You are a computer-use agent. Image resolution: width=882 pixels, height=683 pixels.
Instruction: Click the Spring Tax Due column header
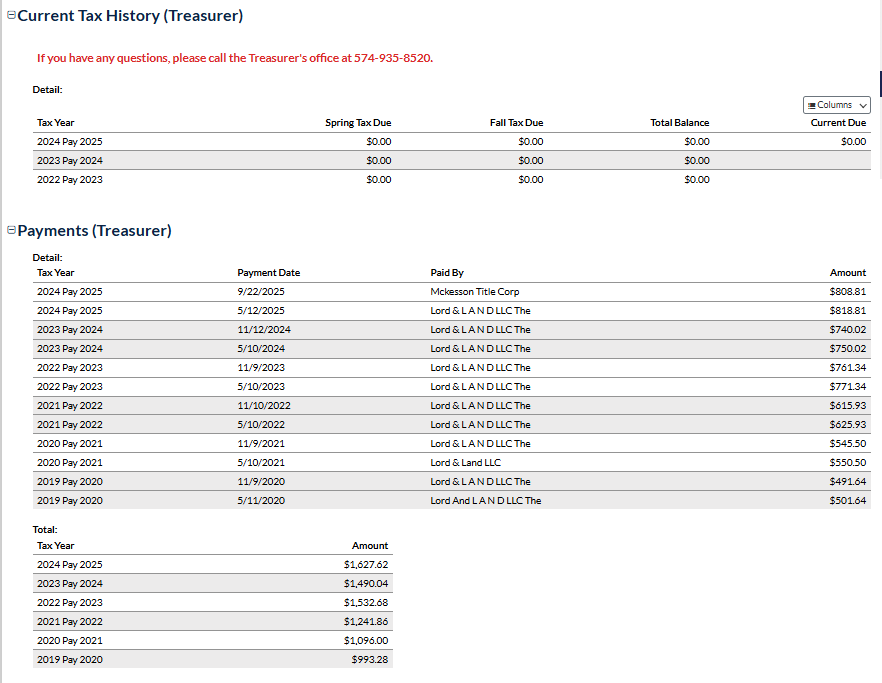[x=358, y=123]
